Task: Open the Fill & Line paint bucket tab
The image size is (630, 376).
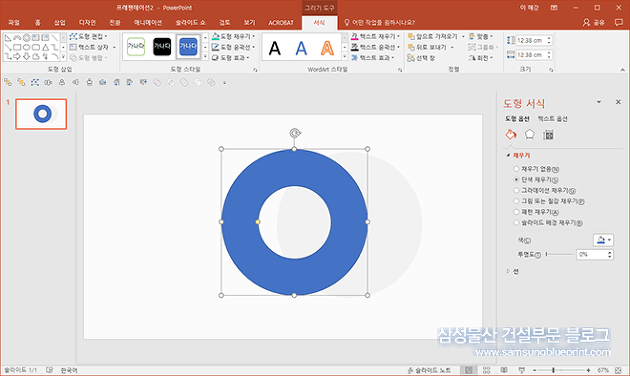Action: click(511, 135)
